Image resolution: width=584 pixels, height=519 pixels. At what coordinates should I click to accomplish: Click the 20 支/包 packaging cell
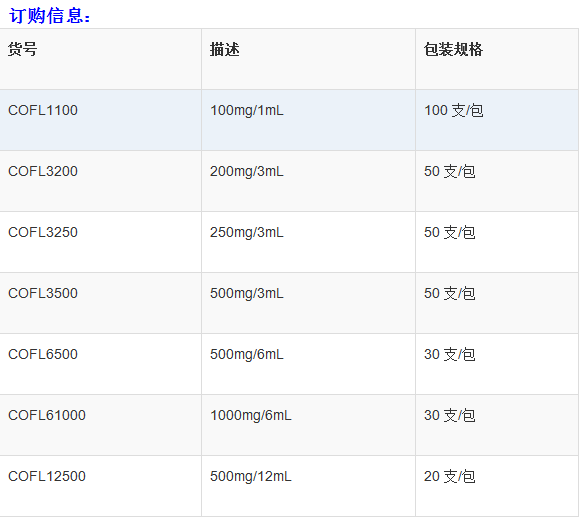point(497,486)
